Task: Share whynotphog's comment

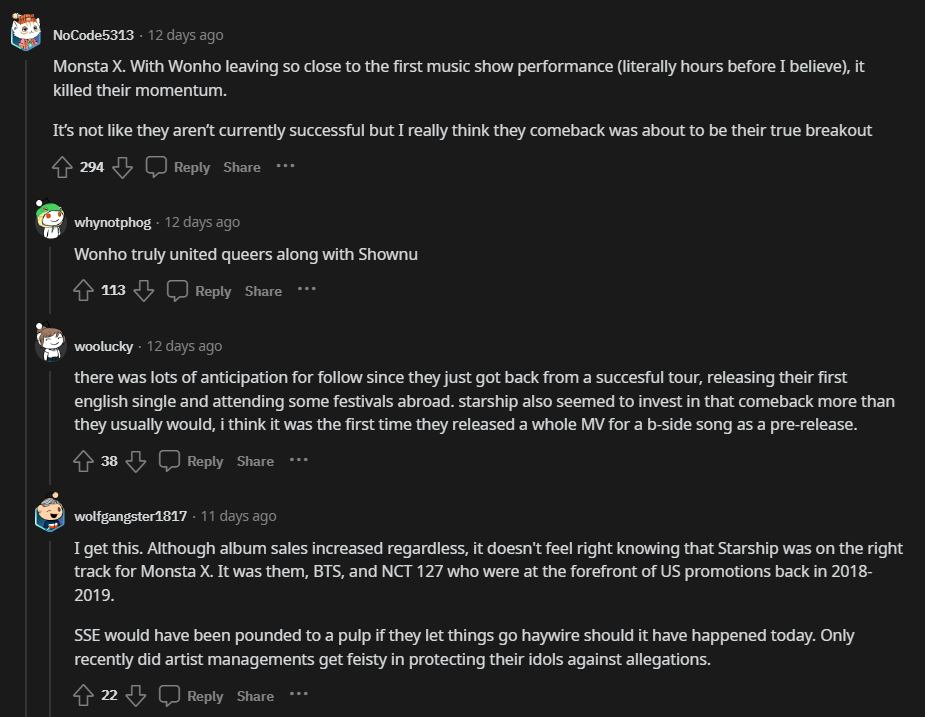Action: tap(263, 291)
